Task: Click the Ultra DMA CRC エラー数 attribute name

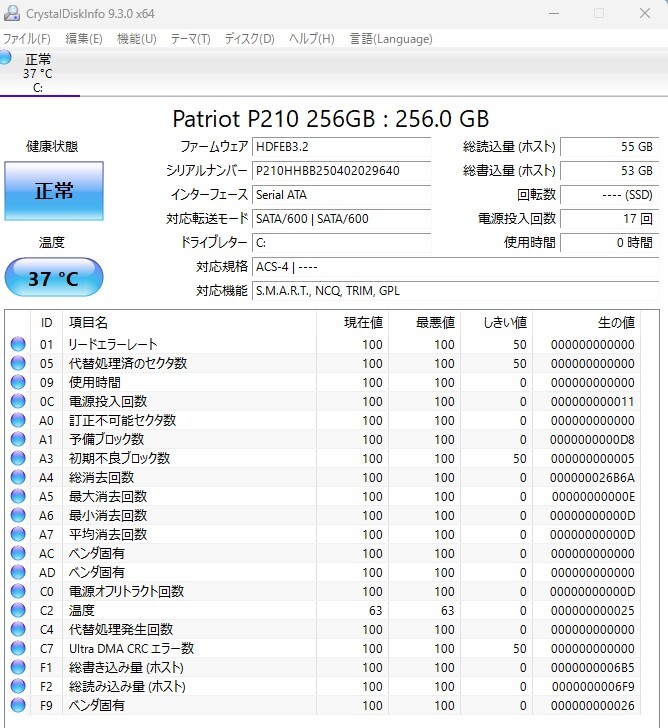Action: point(131,648)
